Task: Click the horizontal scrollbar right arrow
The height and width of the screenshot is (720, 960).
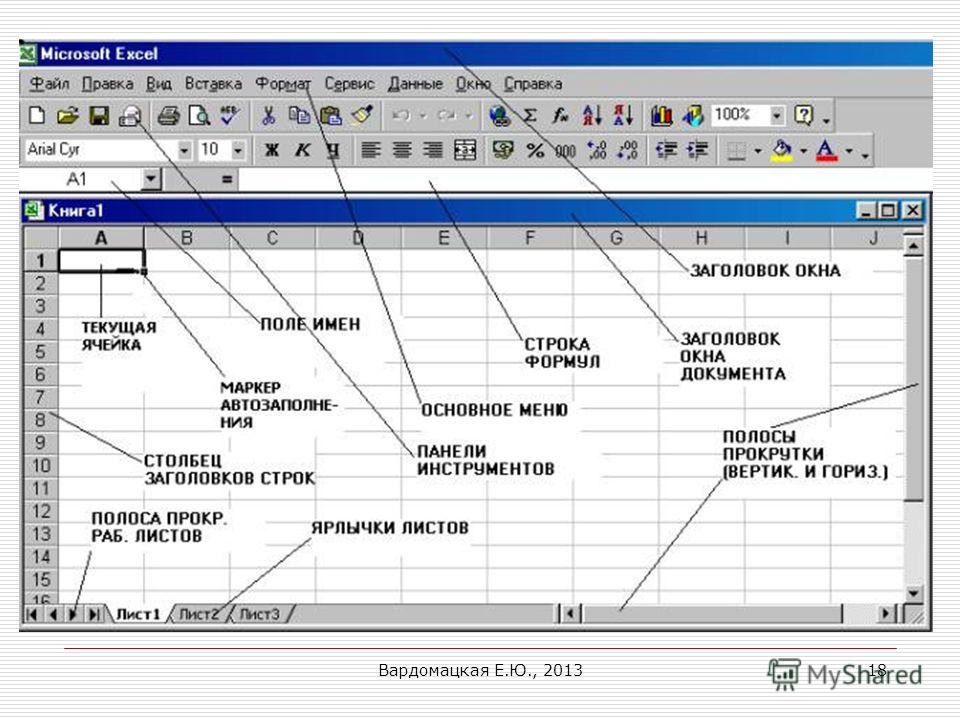Action: point(885,613)
